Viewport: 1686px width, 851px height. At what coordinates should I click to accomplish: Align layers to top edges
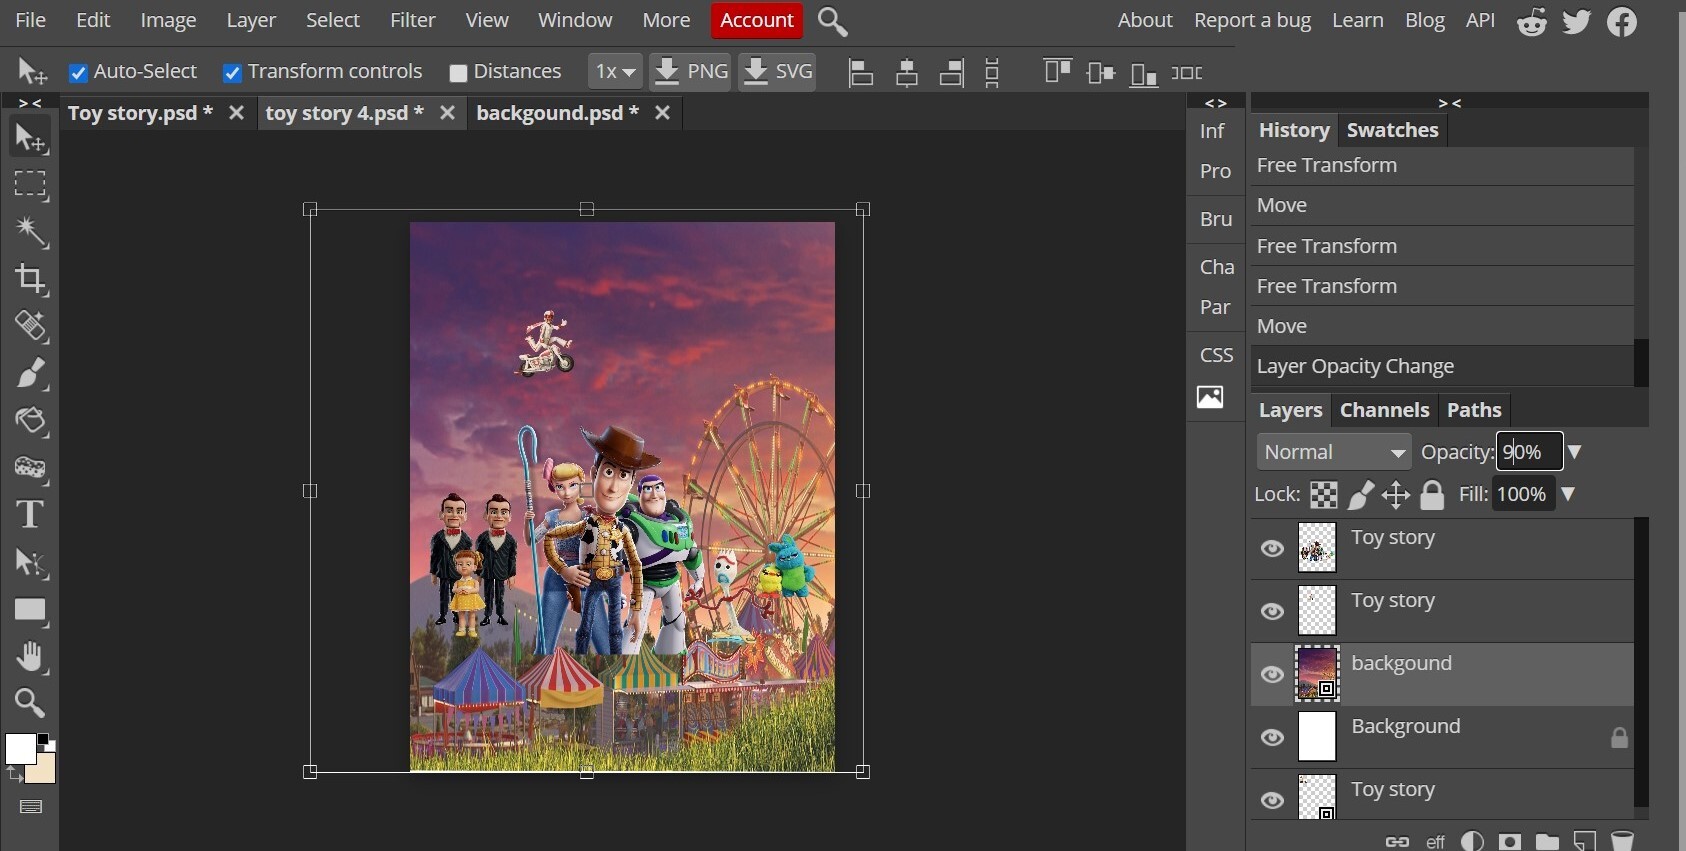(1057, 73)
